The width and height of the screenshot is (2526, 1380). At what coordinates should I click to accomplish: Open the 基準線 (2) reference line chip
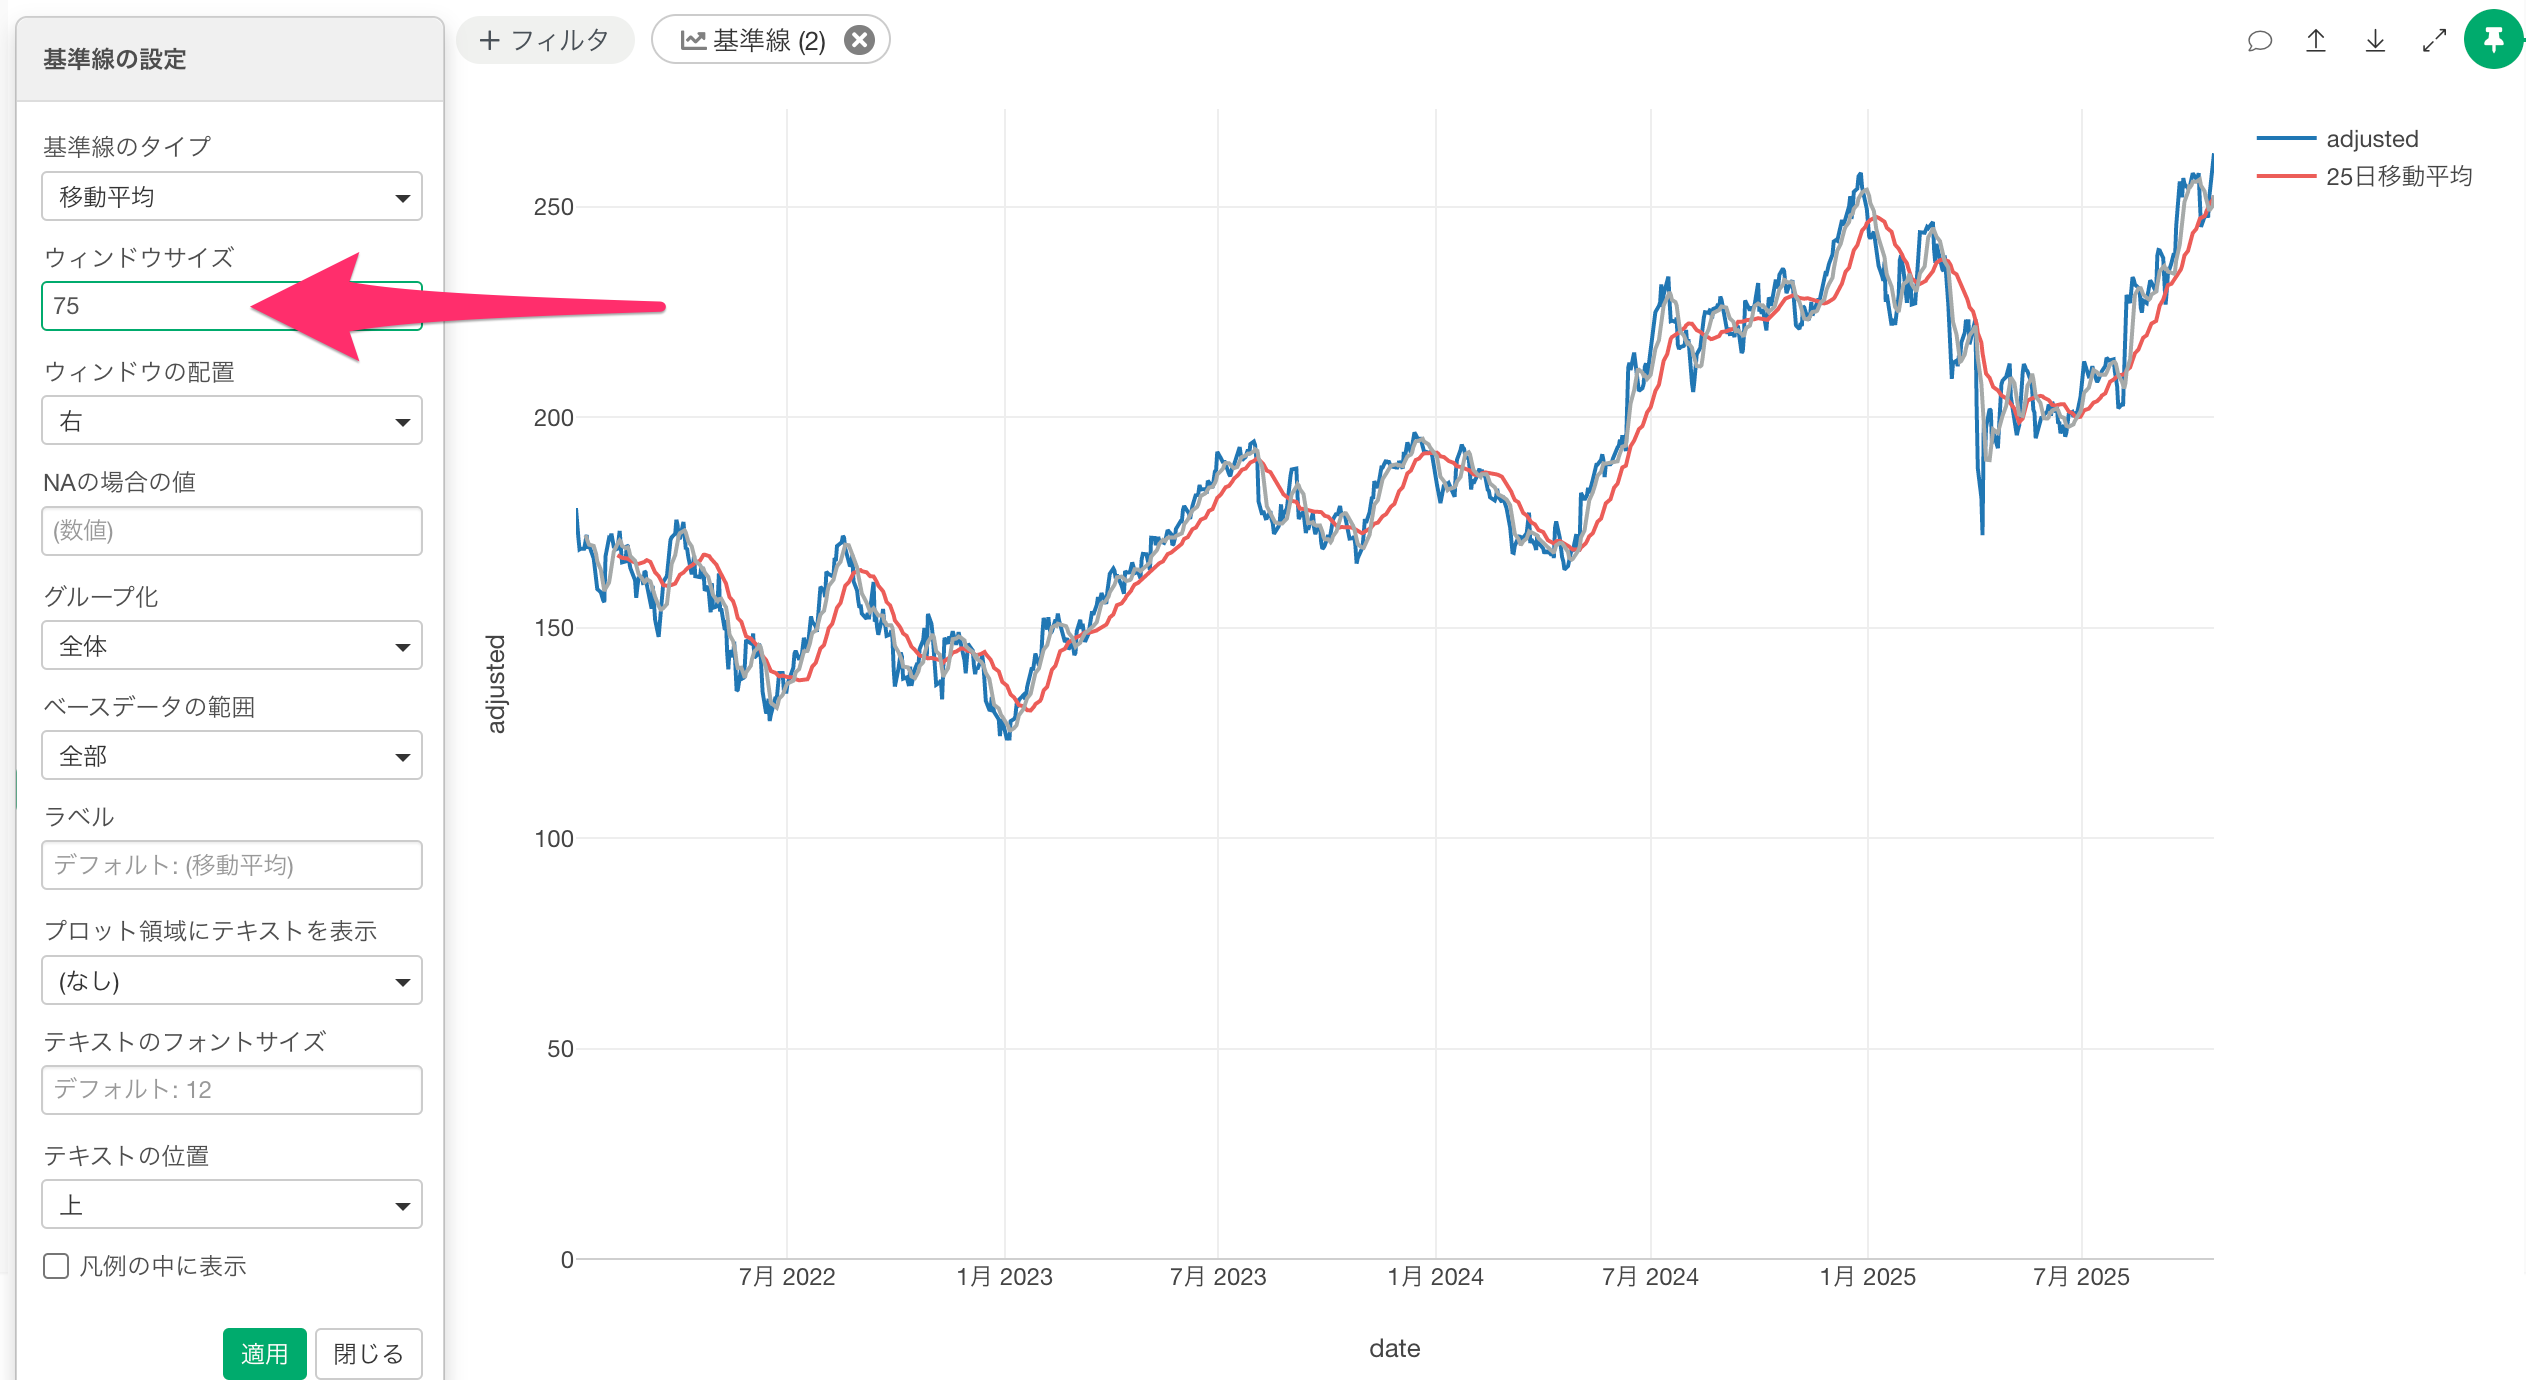point(754,40)
